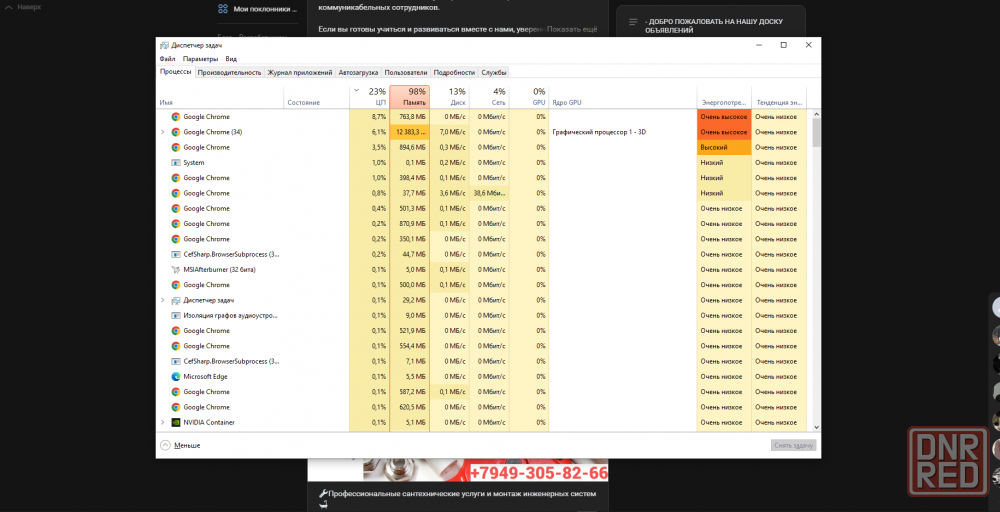Sort by the Состояние column header
Image resolution: width=1000 pixels, height=512 pixels.
click(316, 97)
